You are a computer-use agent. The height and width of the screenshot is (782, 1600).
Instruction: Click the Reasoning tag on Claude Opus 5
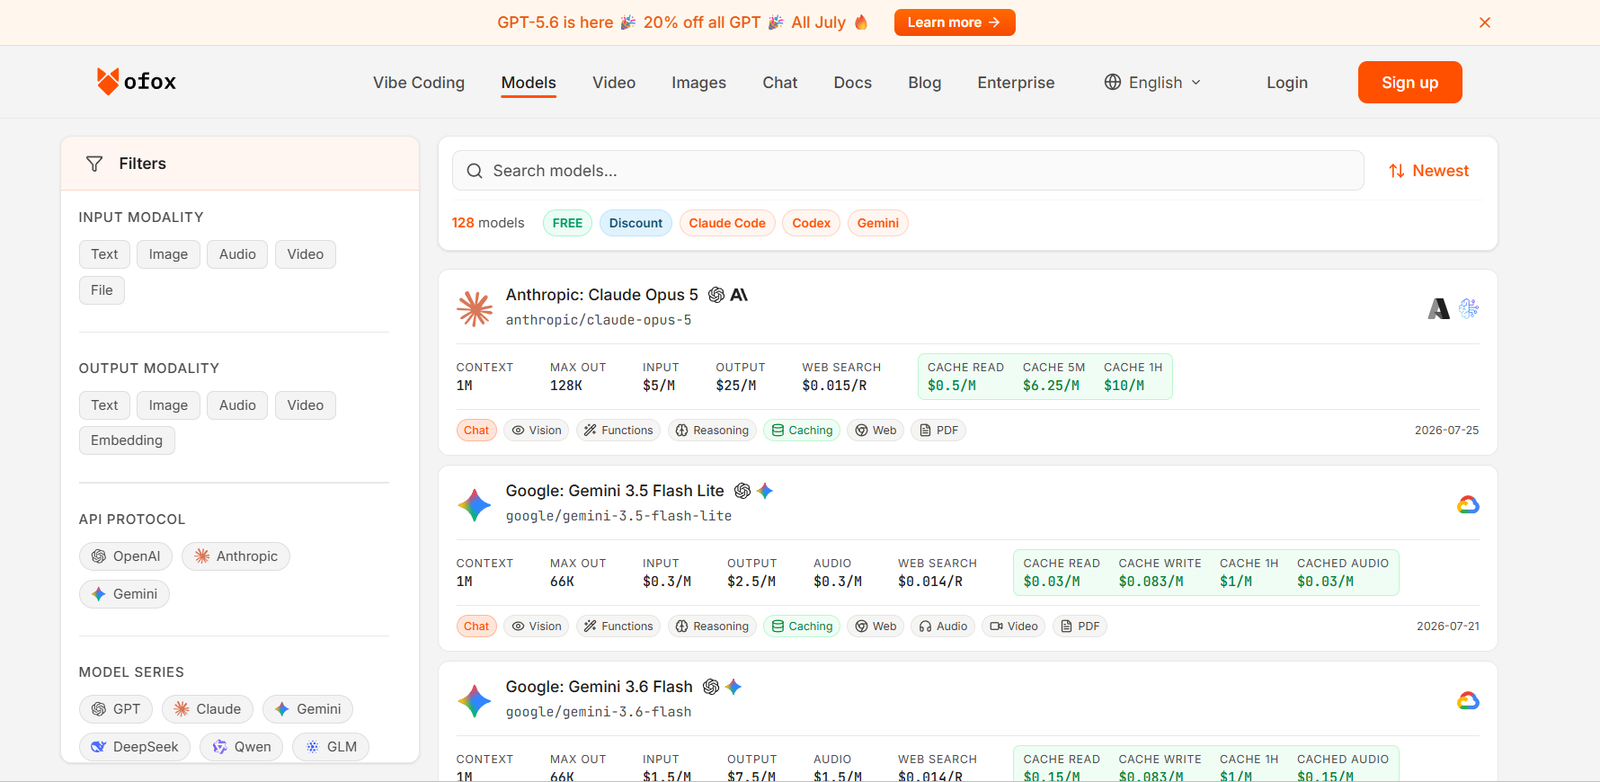(x=712, y=430)
